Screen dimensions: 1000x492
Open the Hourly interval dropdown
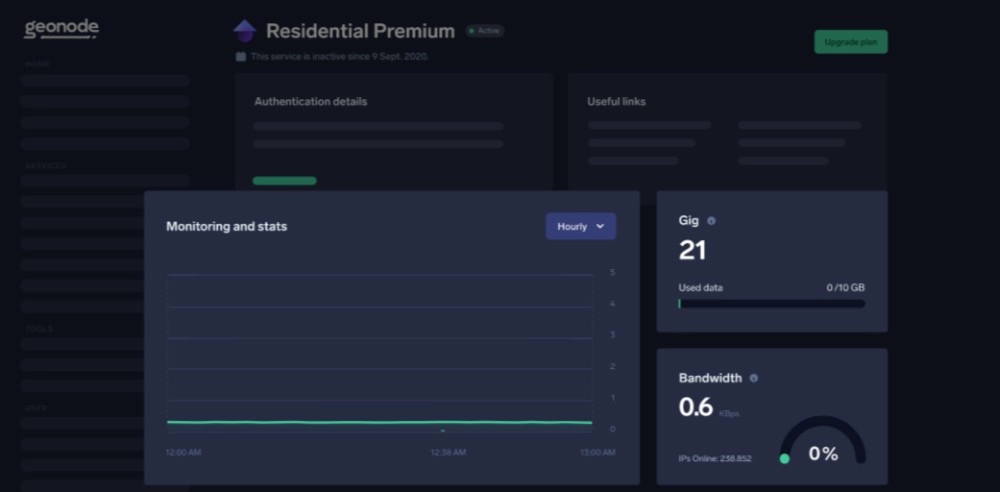pyautogui.click(x=580, y=227)
